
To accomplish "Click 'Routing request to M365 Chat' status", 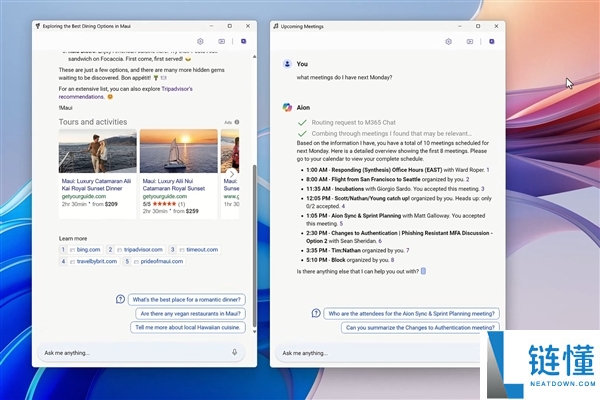I will click(x=354, y=122).
